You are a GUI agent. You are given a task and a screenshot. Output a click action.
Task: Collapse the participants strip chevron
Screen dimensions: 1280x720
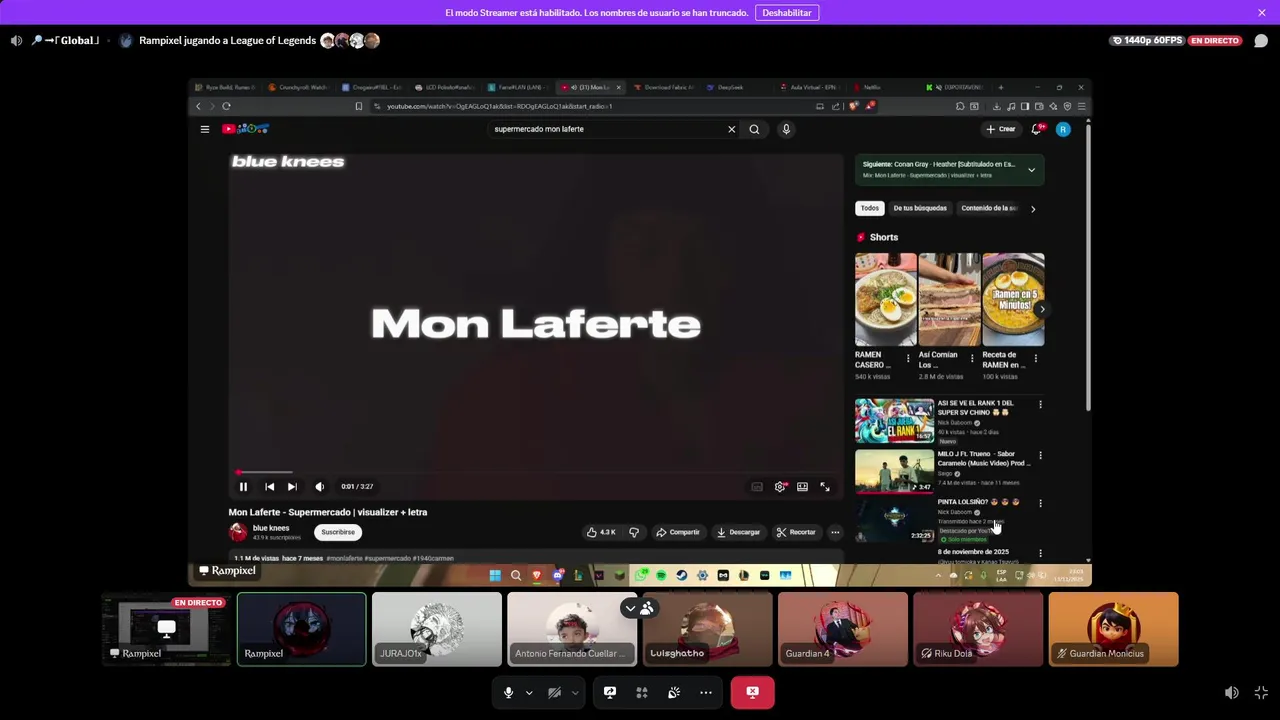click(630, 608)
